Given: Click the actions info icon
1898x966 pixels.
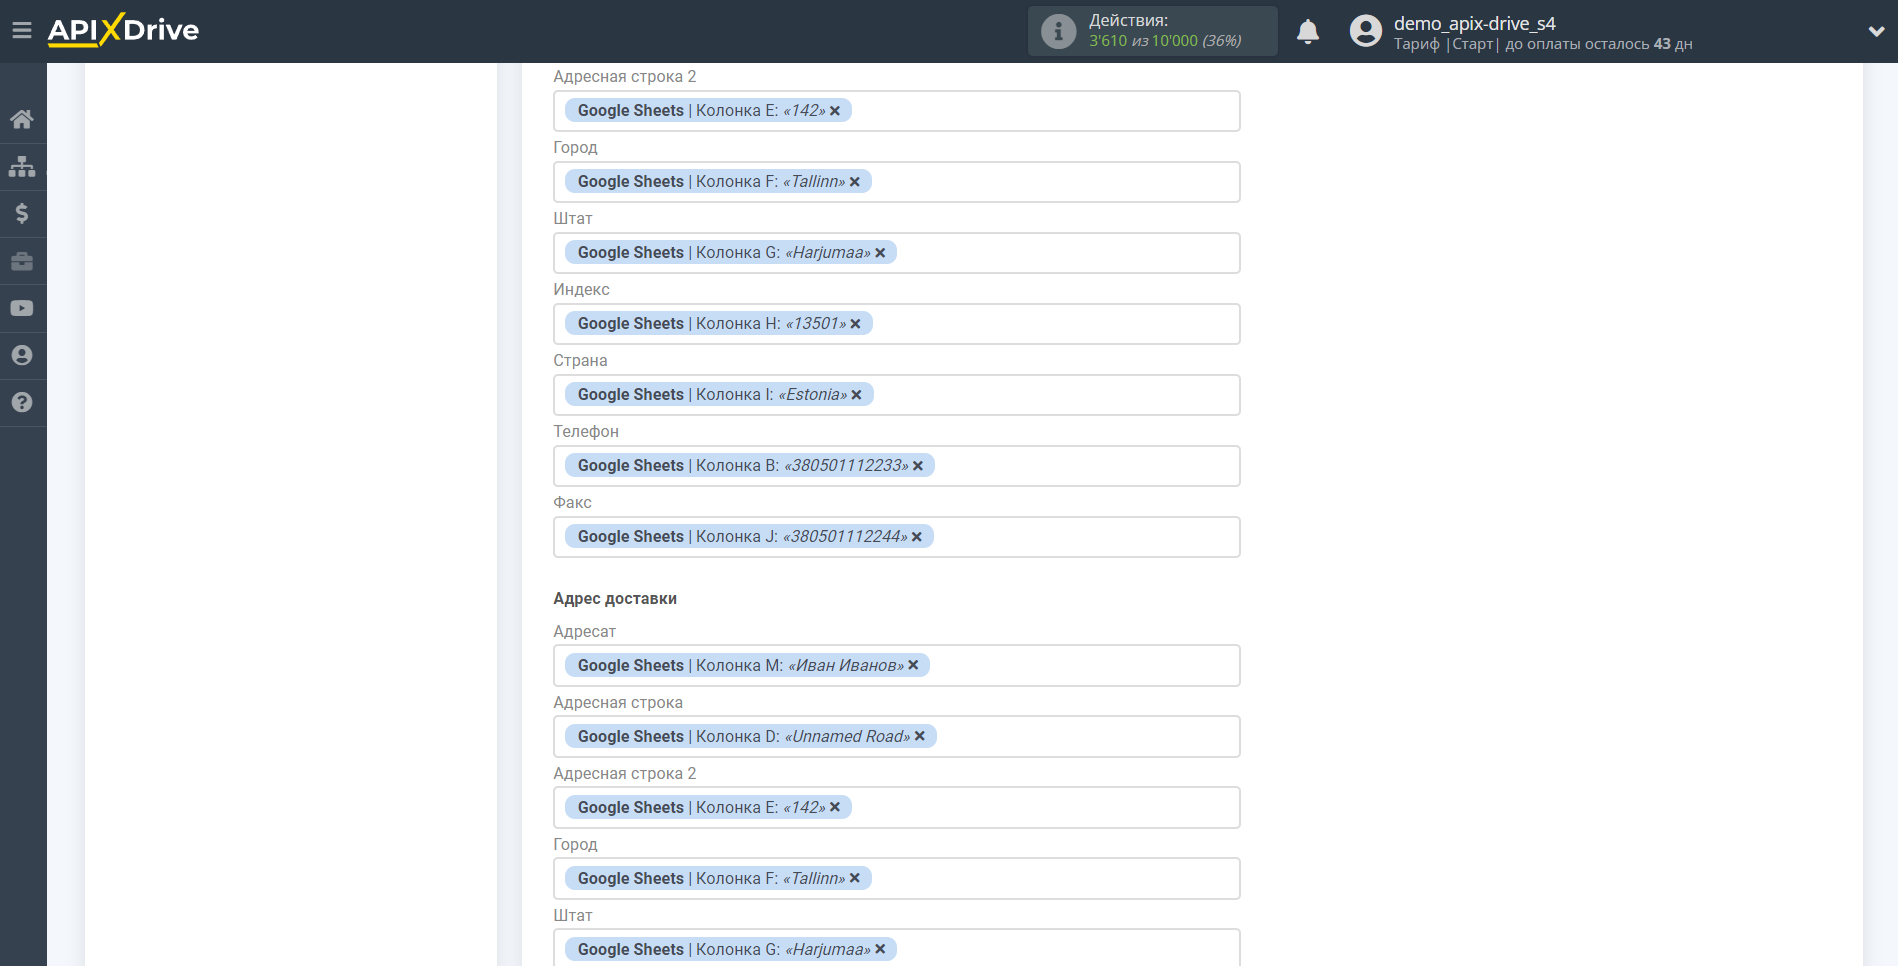Looking at the screenshot, I should point(1058,31).
